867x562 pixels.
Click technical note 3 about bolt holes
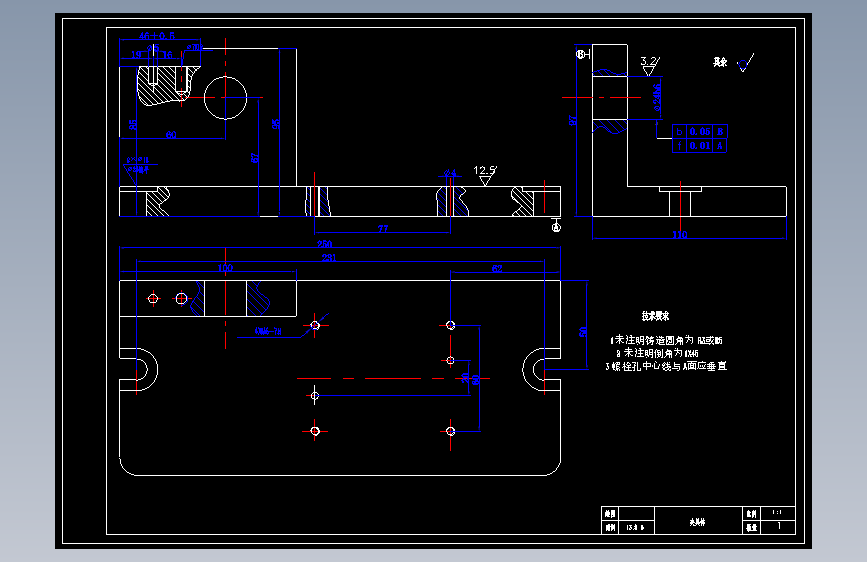coord(666,366)
